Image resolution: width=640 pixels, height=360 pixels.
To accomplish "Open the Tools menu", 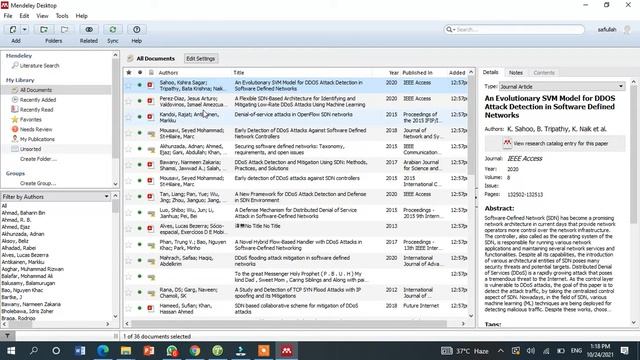I will pos(62,16).
